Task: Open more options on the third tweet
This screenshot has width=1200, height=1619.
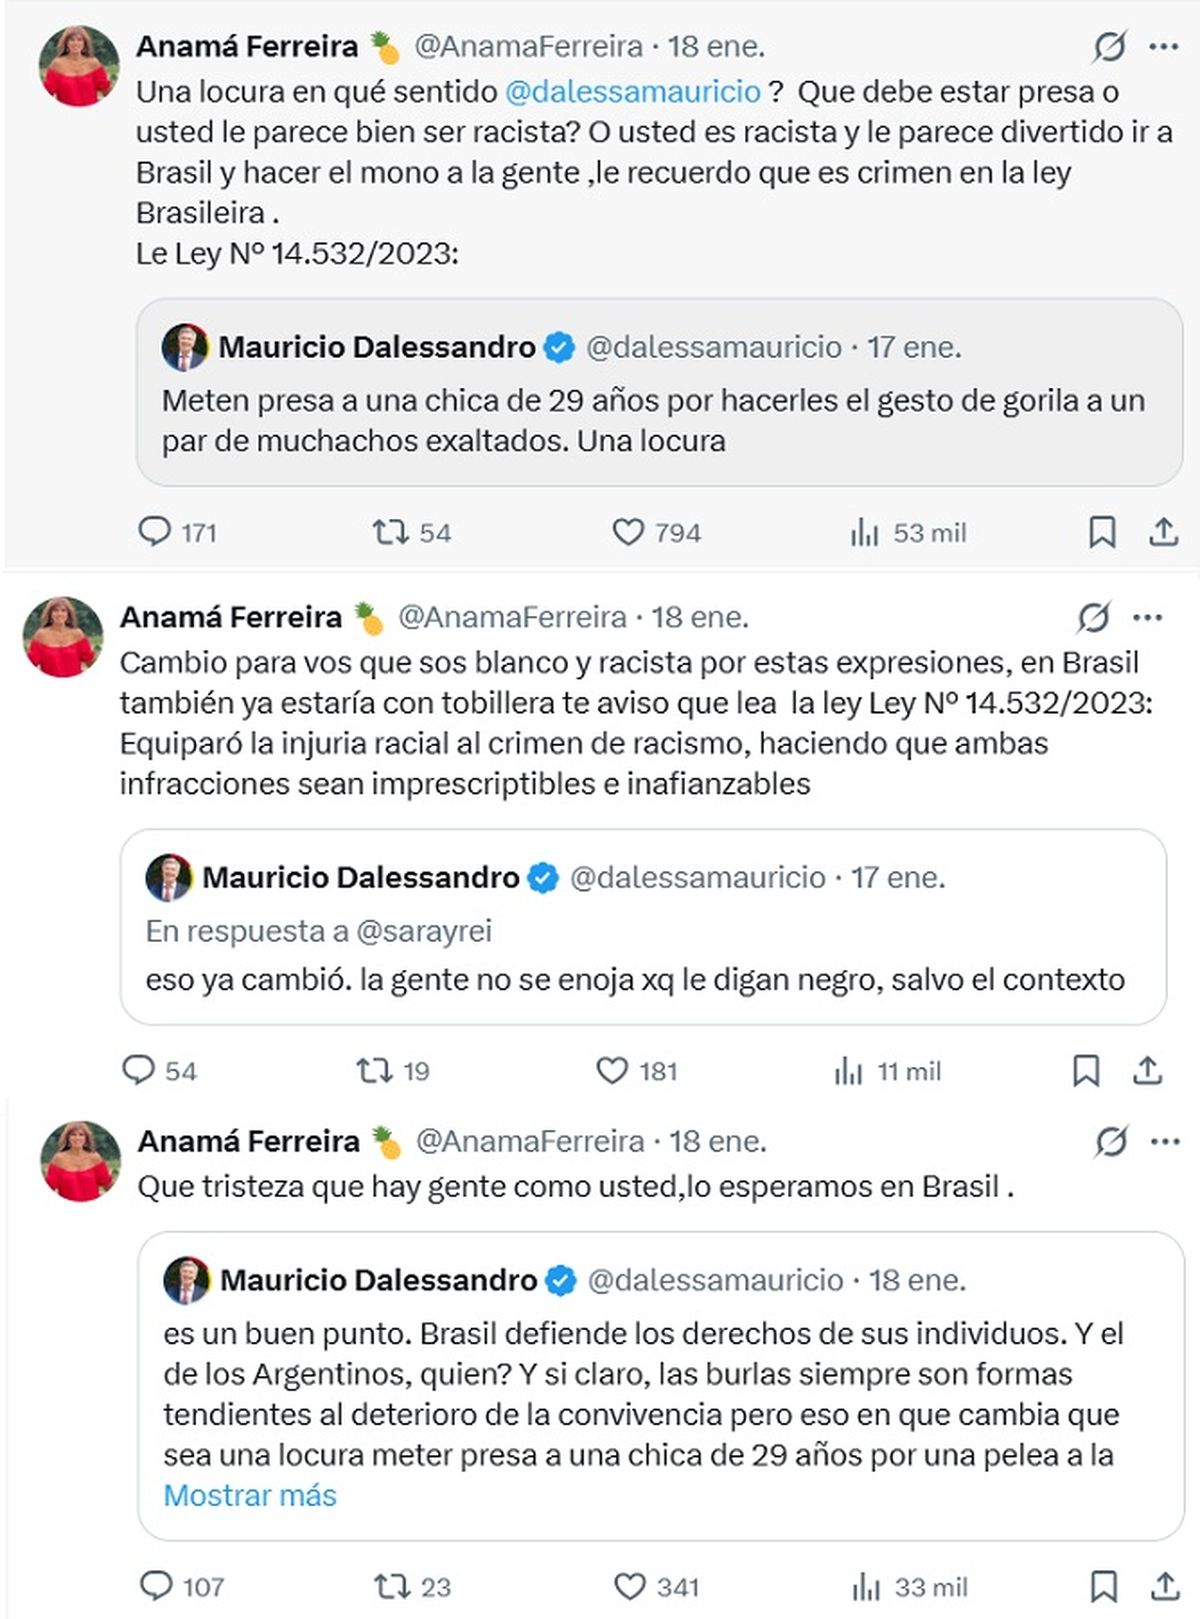Action: tap(1165, 1141)
